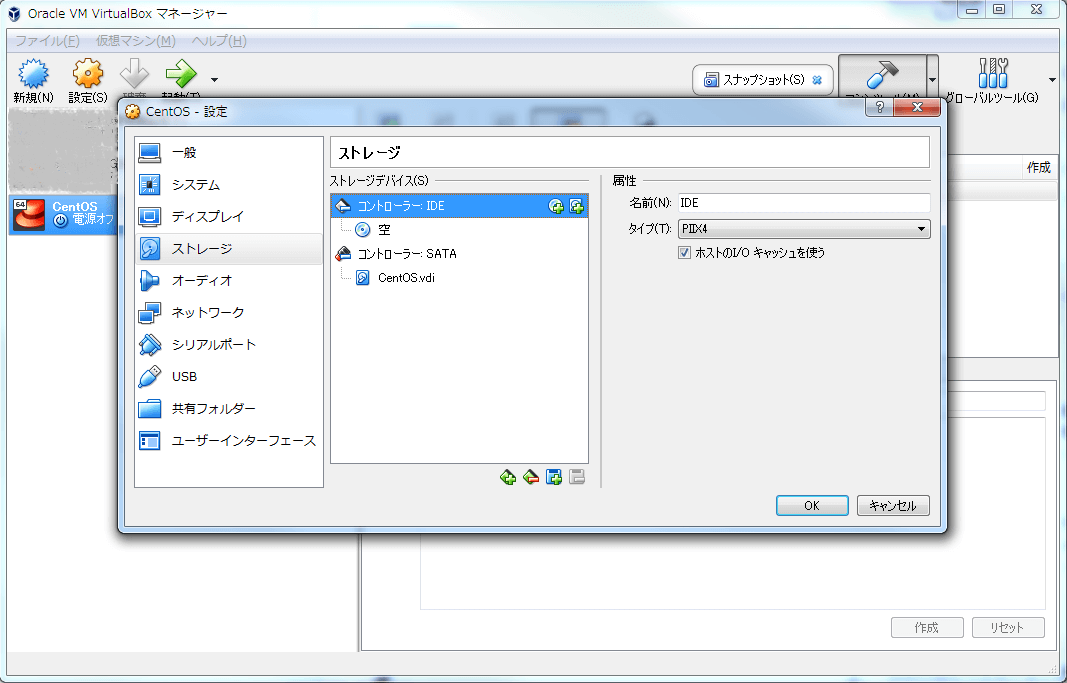Close the Snapshots tool with x icon
This screenshot has width=1067, height=683.
817,80
